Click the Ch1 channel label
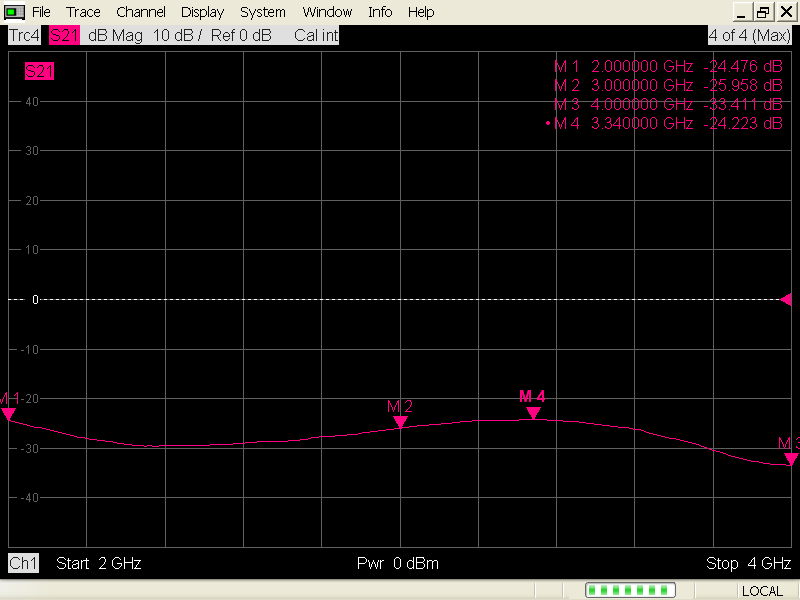800x600 pixels. point(23,563)
